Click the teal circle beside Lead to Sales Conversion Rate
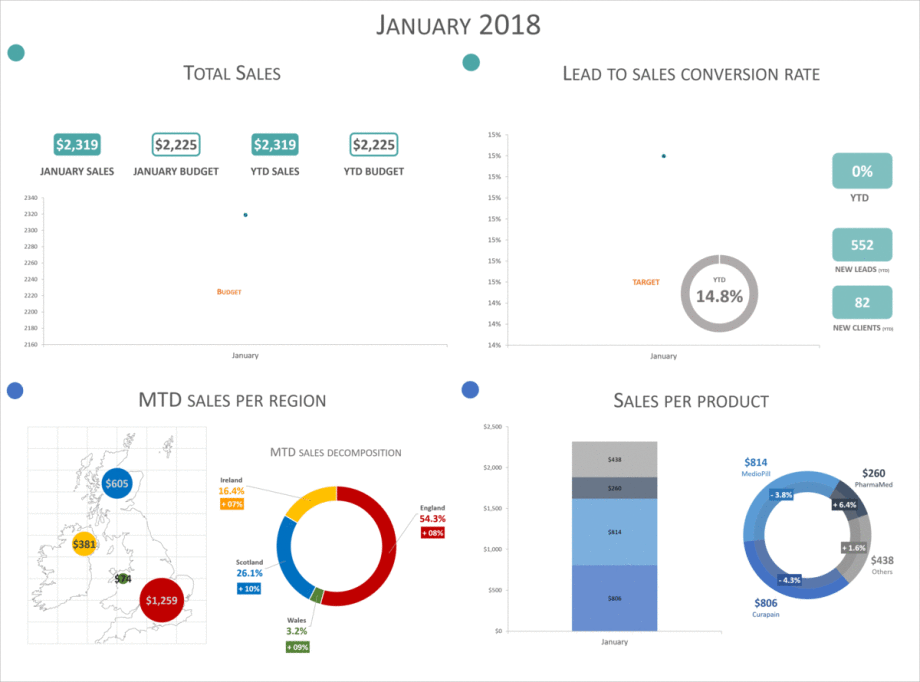Viewport: 920px width, 682px height. [471, 62]
